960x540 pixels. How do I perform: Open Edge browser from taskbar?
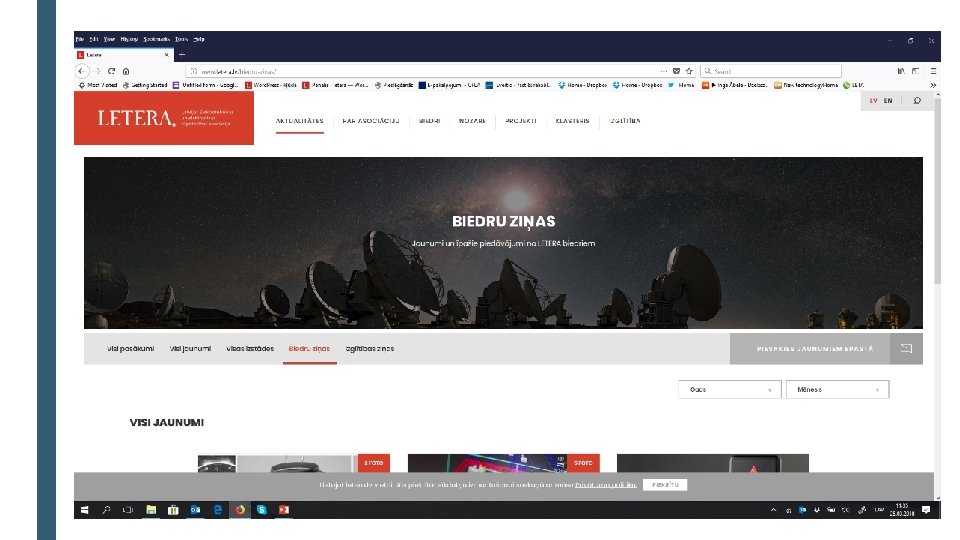[217, 509]
